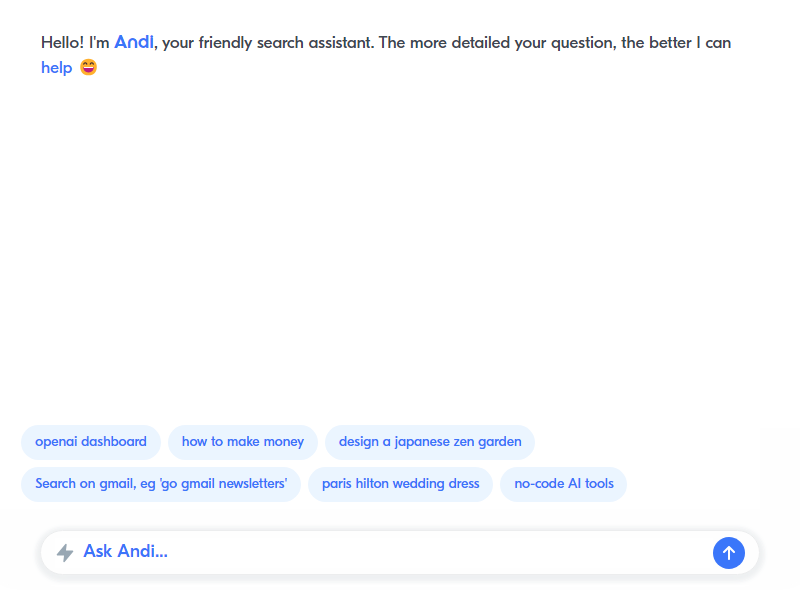Pick the 'design a japanese zen garden' chip
Viewport: 800px width, 600px height.
click(430, 442)
